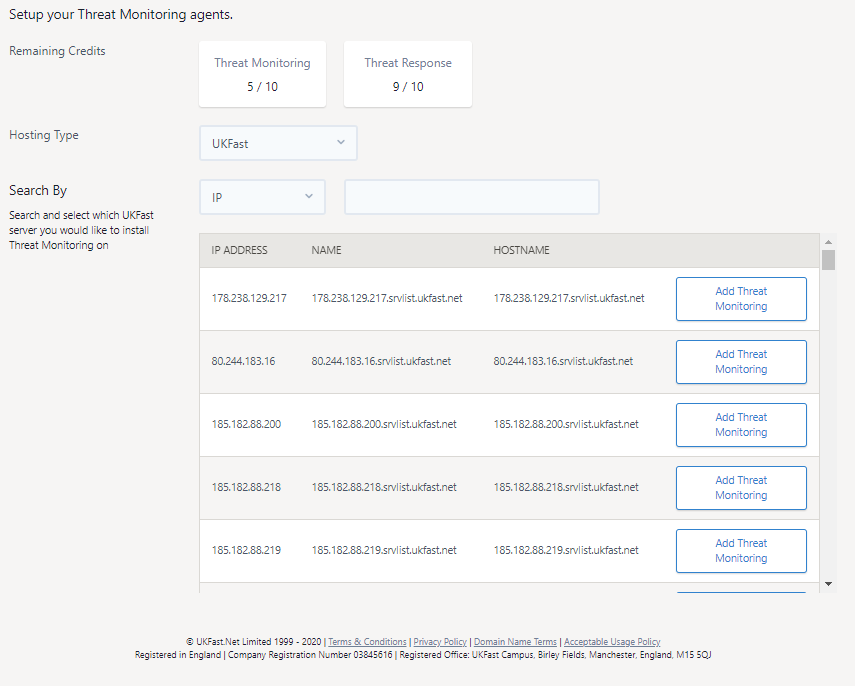Open the Privacy Policy link
The image size is (855, 686).
[440, 642]
